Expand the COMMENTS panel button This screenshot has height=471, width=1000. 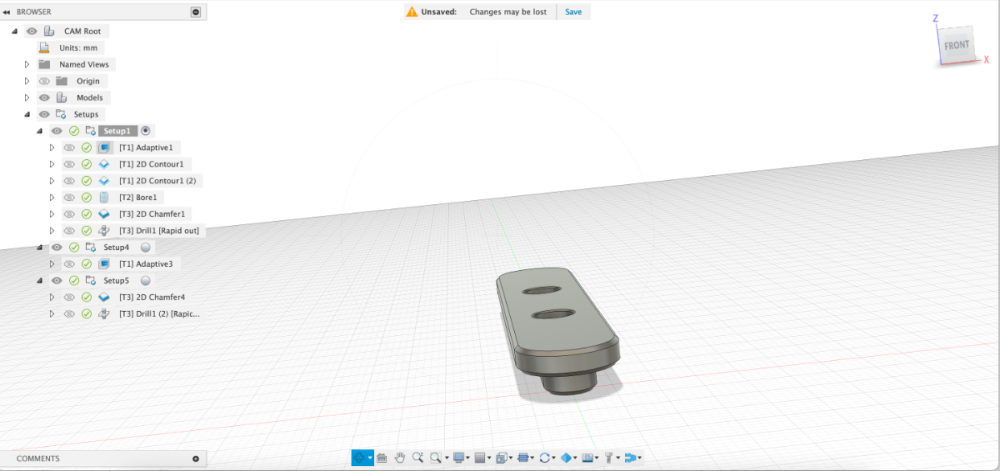pyautogui.click(x=196, y=459)
